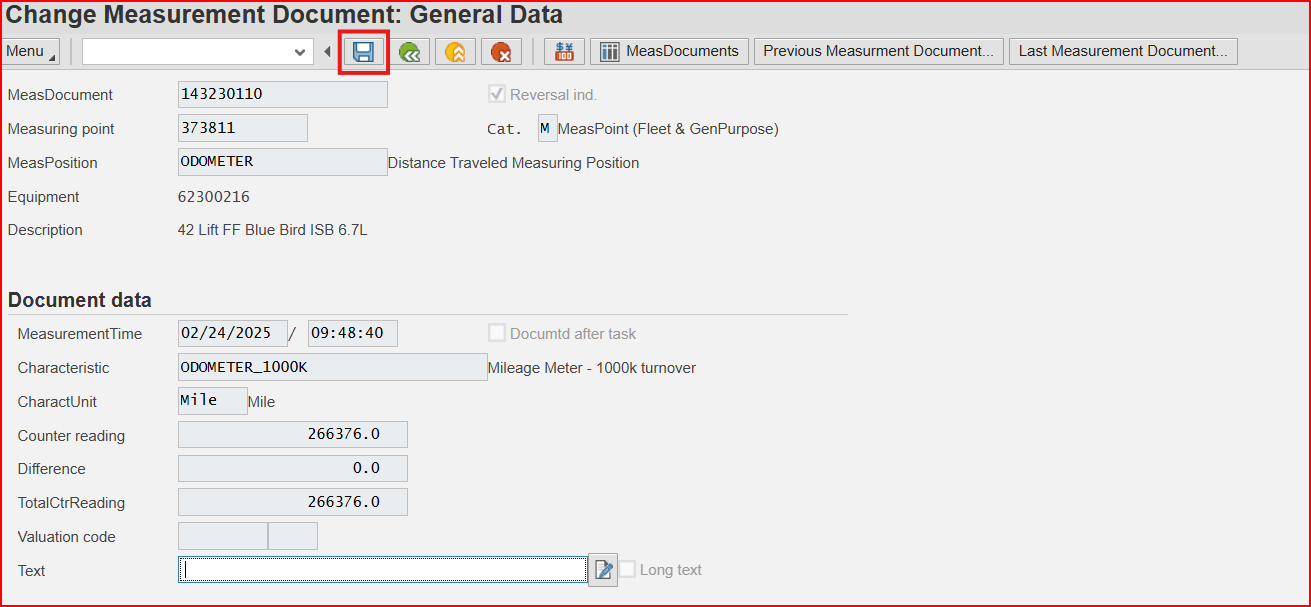The image size is (1311, 607).
Task: Click into the Text input field
Action: pyautogui.click(x=382, y=569)
